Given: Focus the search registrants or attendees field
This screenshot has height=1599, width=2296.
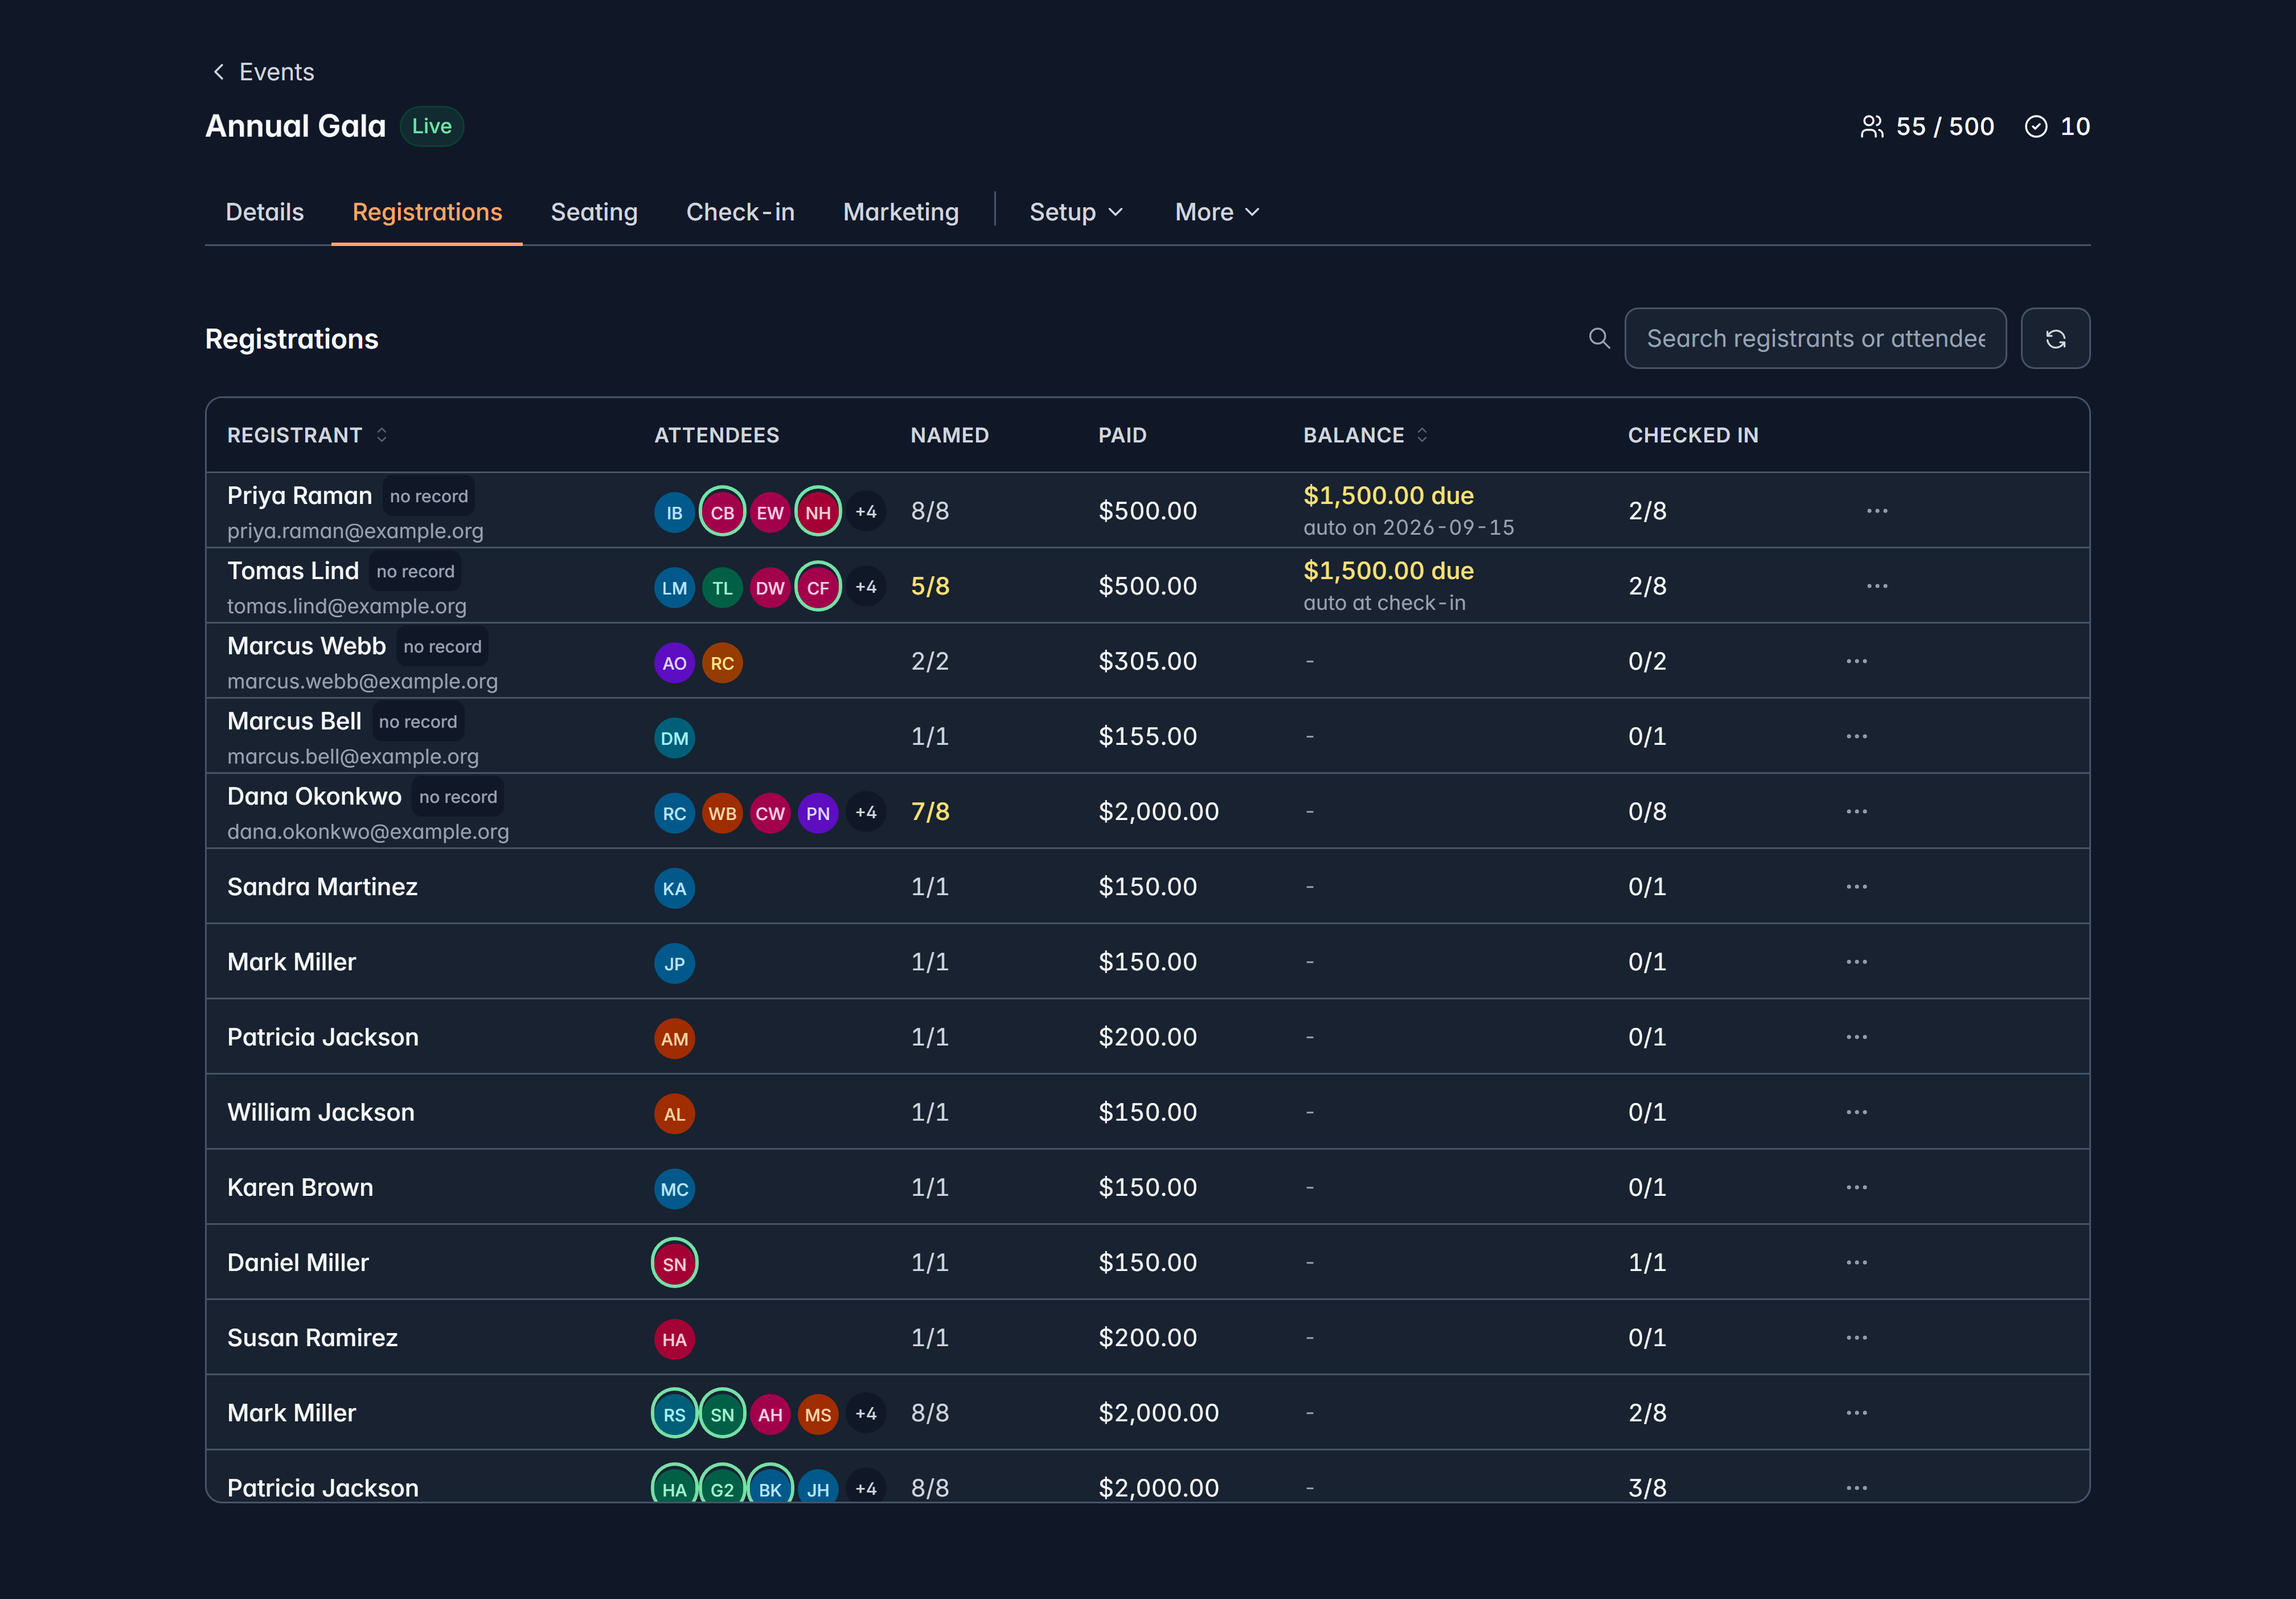Looking at the screenshot, I should pyautogui.click(x=1815, y=339).
